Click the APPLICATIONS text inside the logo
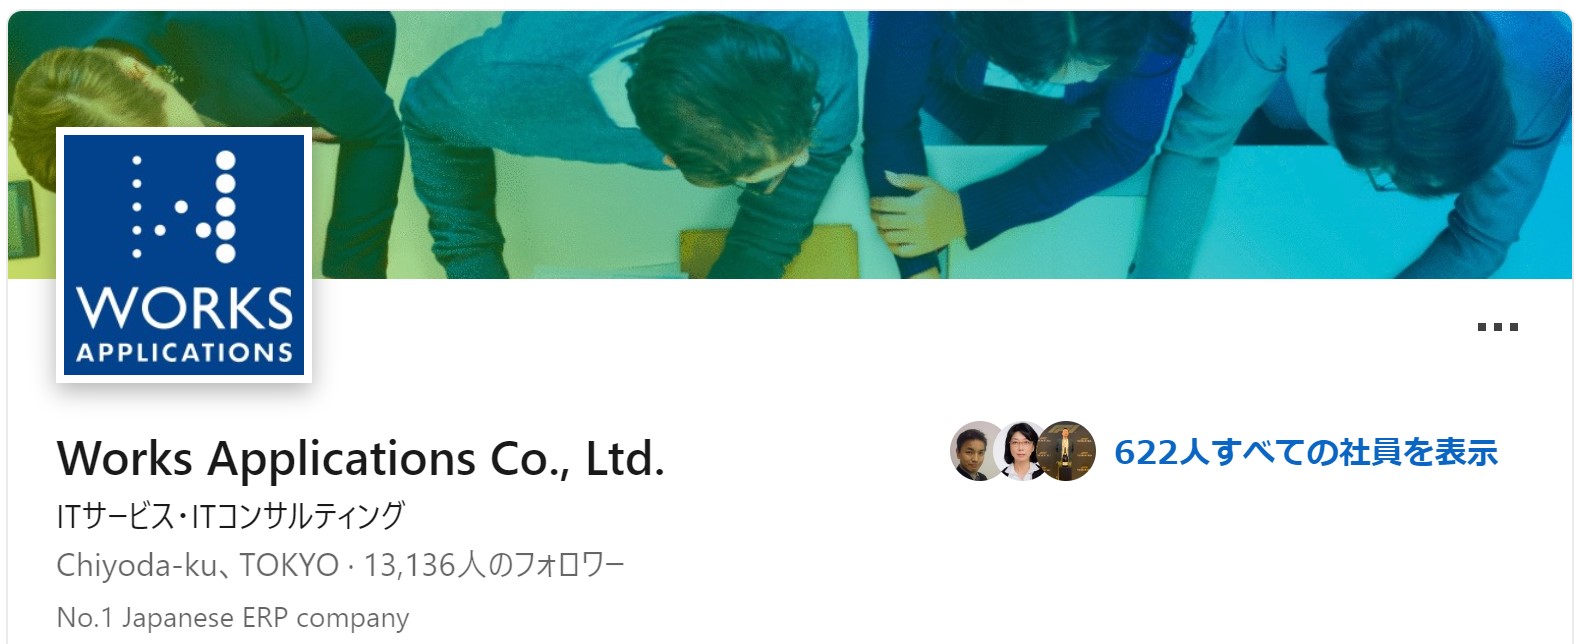Viewport: 1574px width, 644px height. click(185, 353)
